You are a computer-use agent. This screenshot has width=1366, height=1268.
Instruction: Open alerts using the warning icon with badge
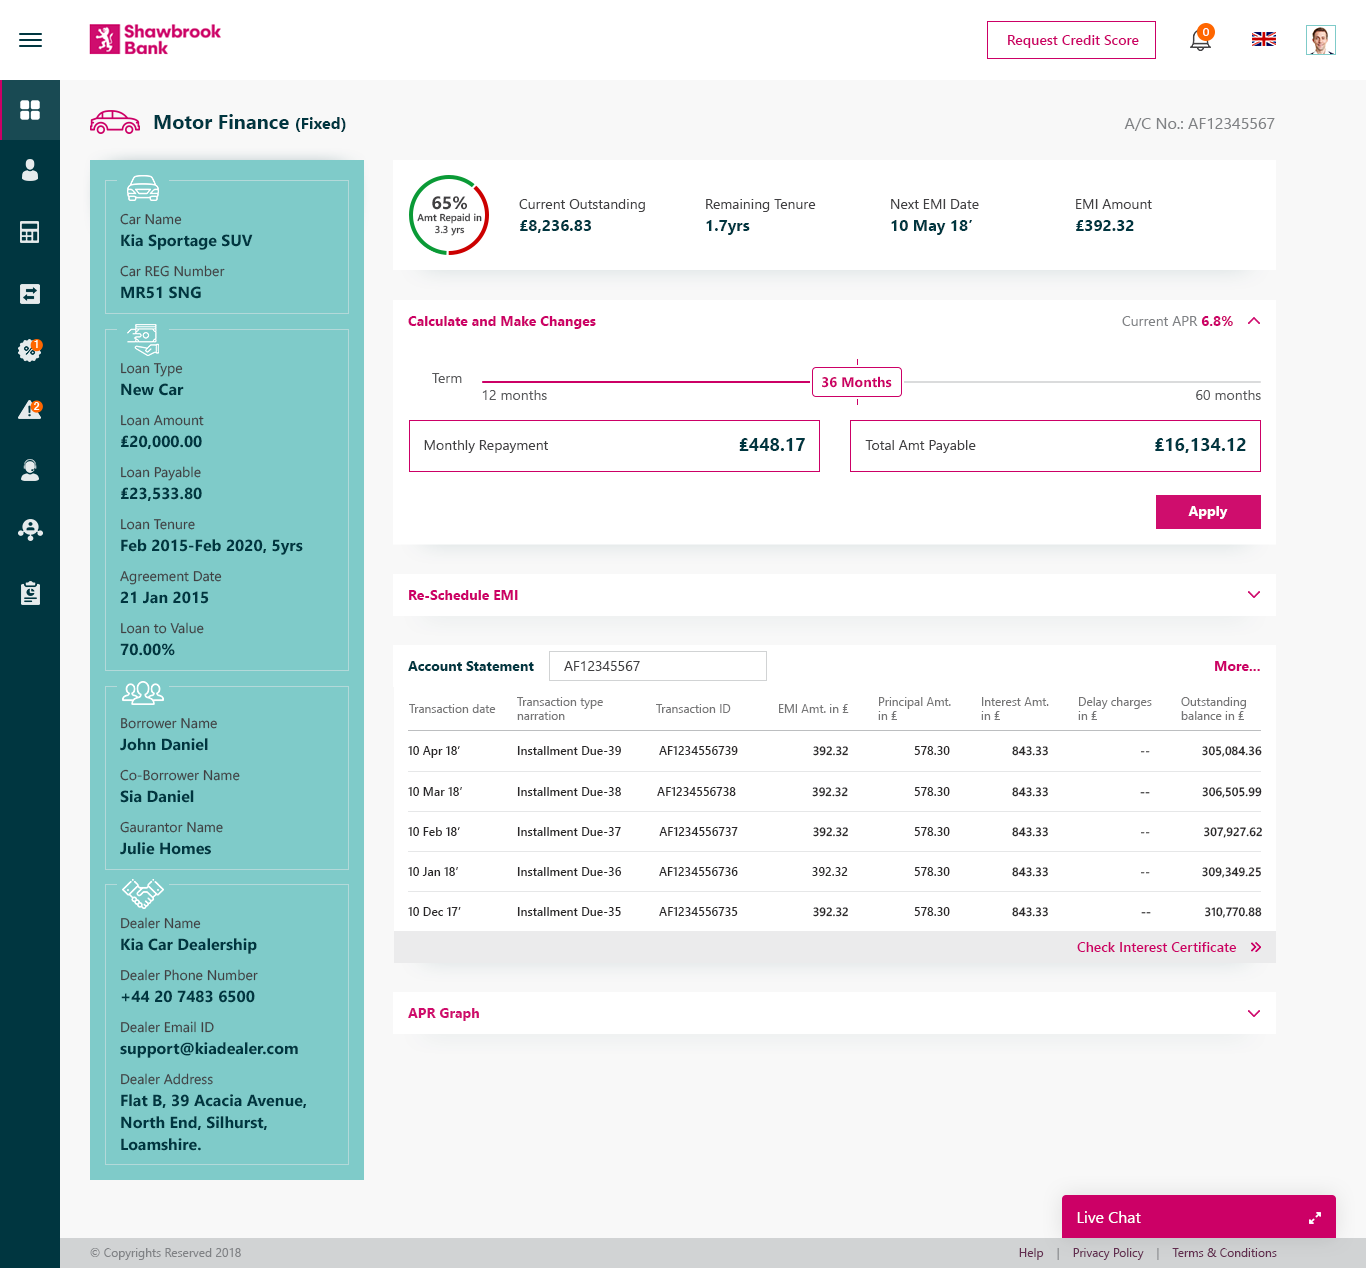click(30, 409)
